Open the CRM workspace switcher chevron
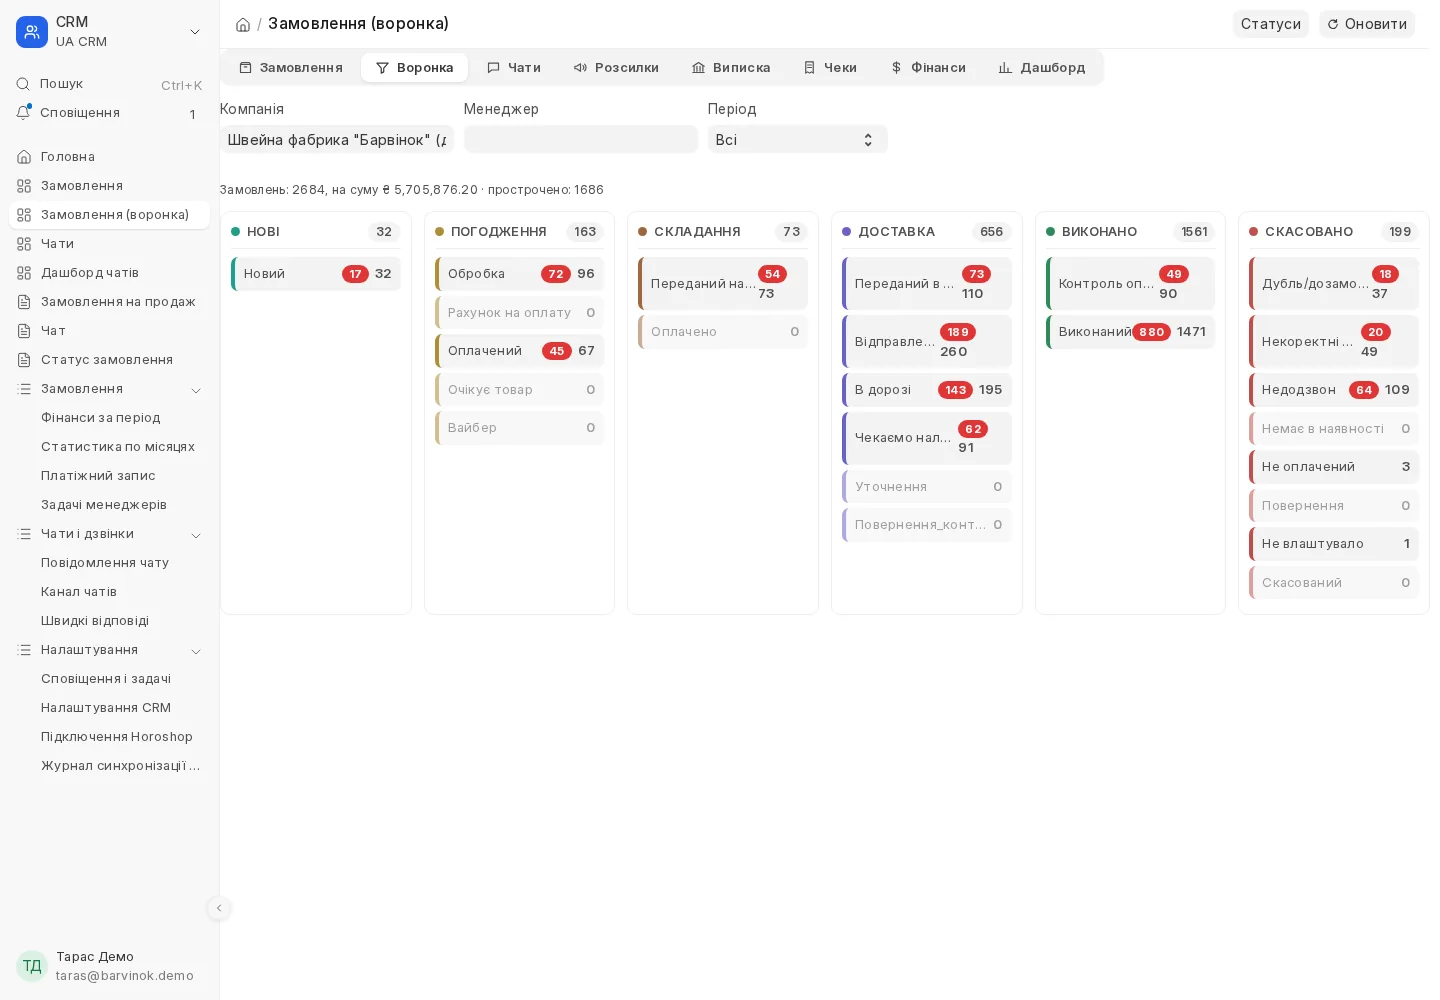Image resolution: width=1440 pixels, height=1000 pixels. 195,32
